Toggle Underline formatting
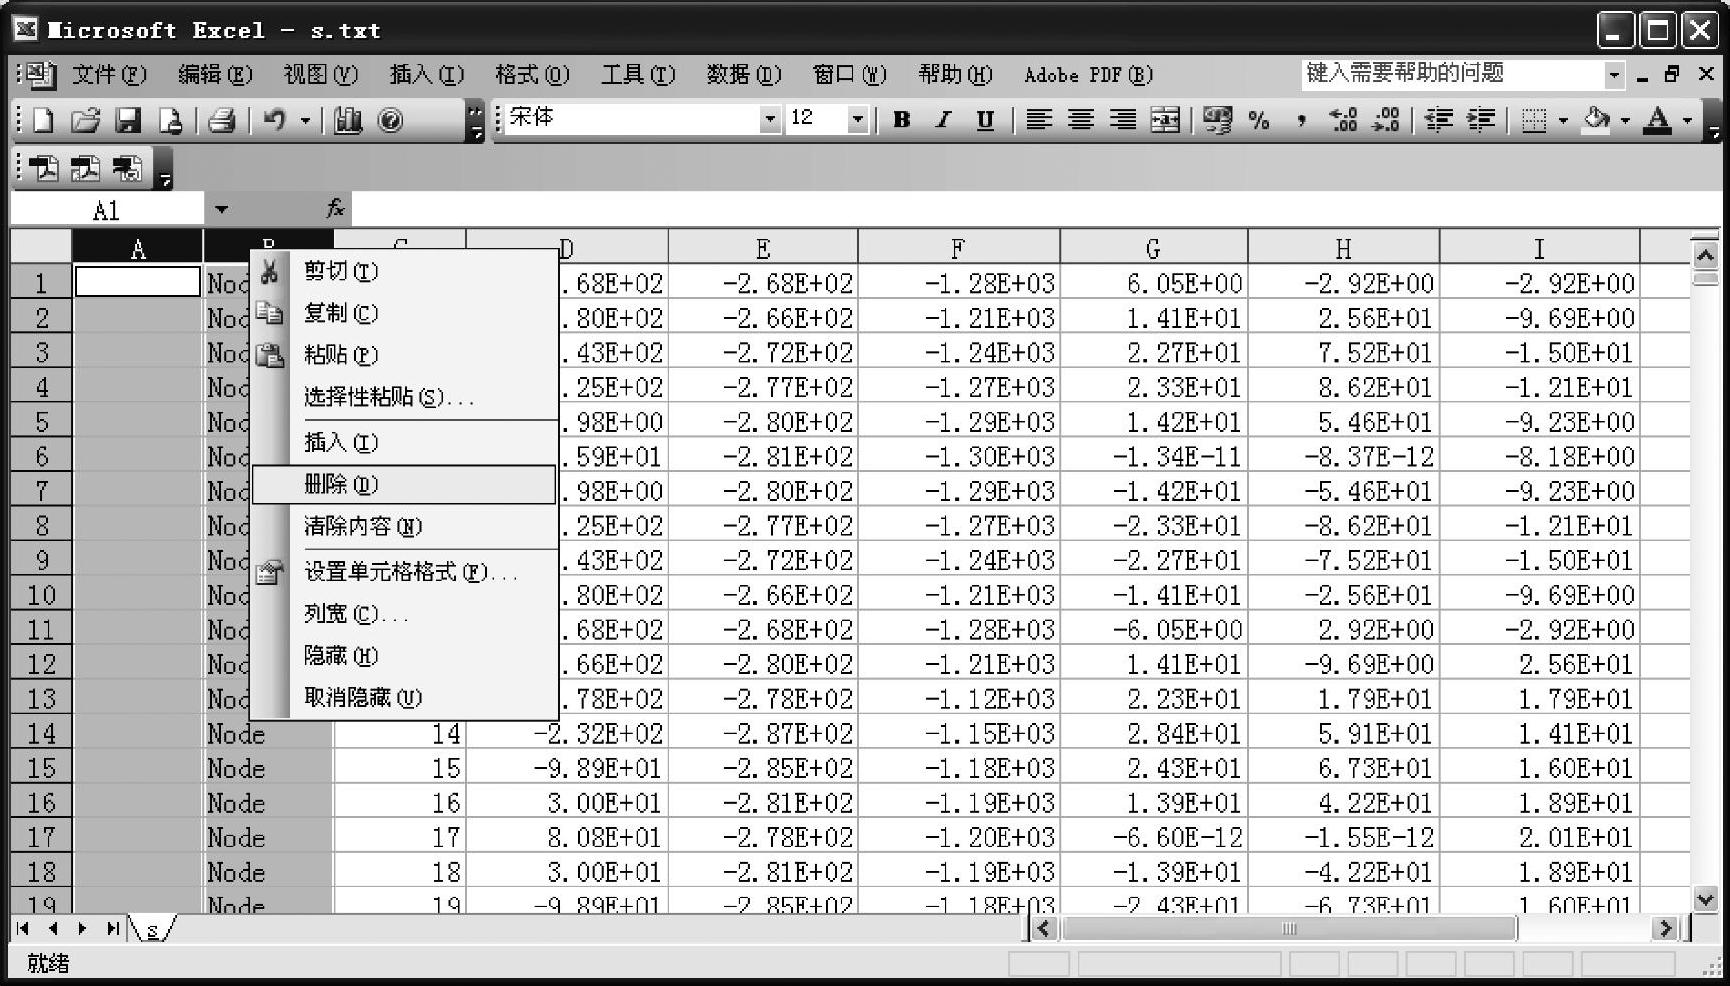Image resolution: width=1730 pixels, height=986 pixels. click(x=985, y=120)
